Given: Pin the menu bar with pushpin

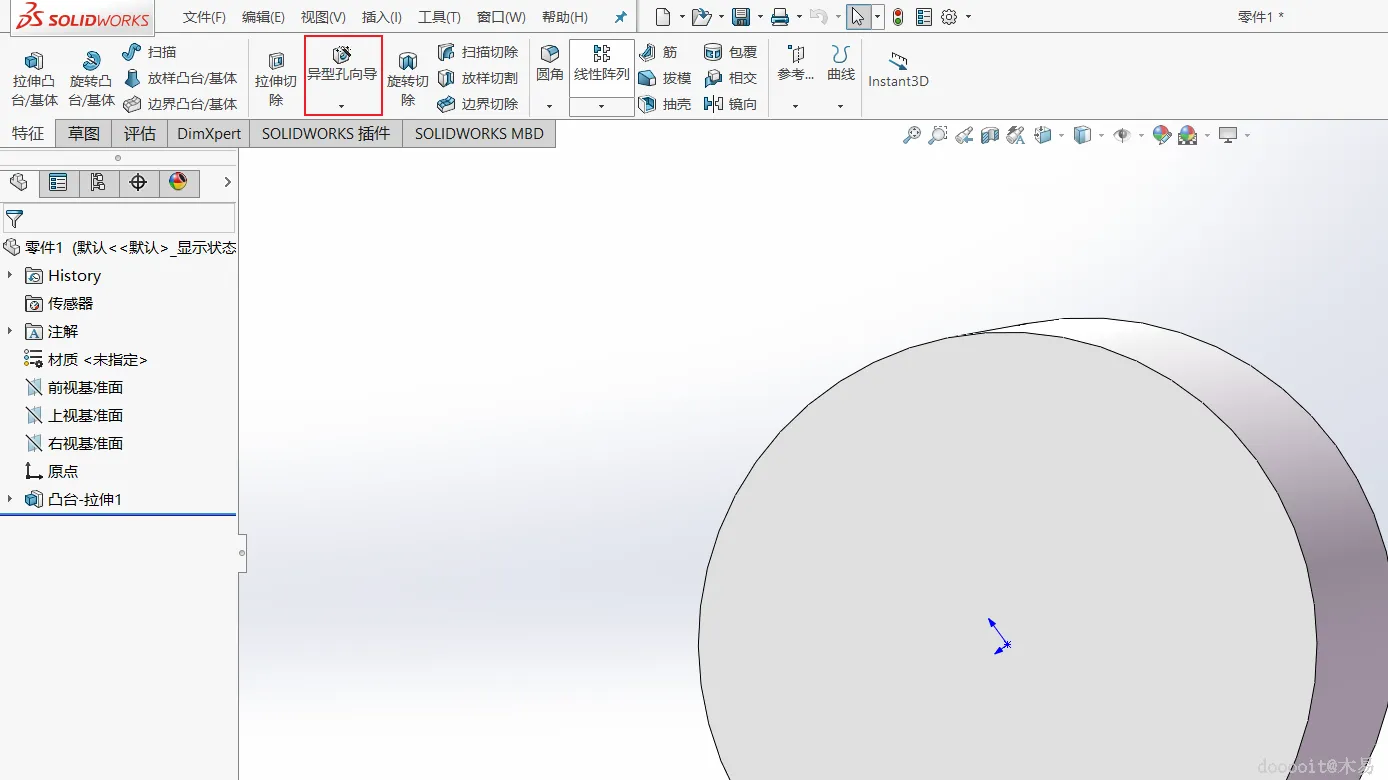Looking at the screenshot, I should pyautogui.click(x=620, y=17).
